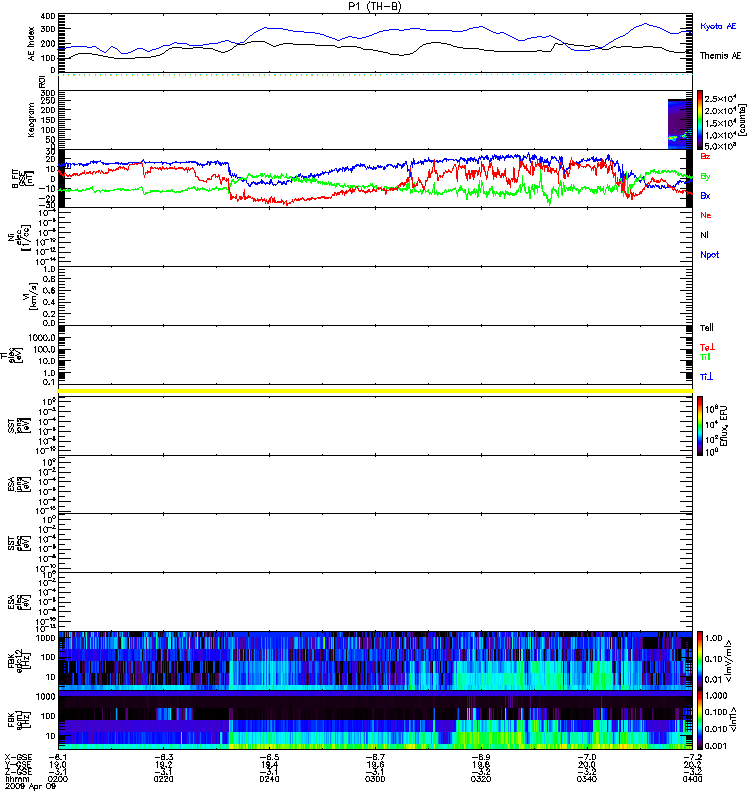Click the mV/m FBK color bar
This screenshot has width=750, height=800.
pos(700,660)
